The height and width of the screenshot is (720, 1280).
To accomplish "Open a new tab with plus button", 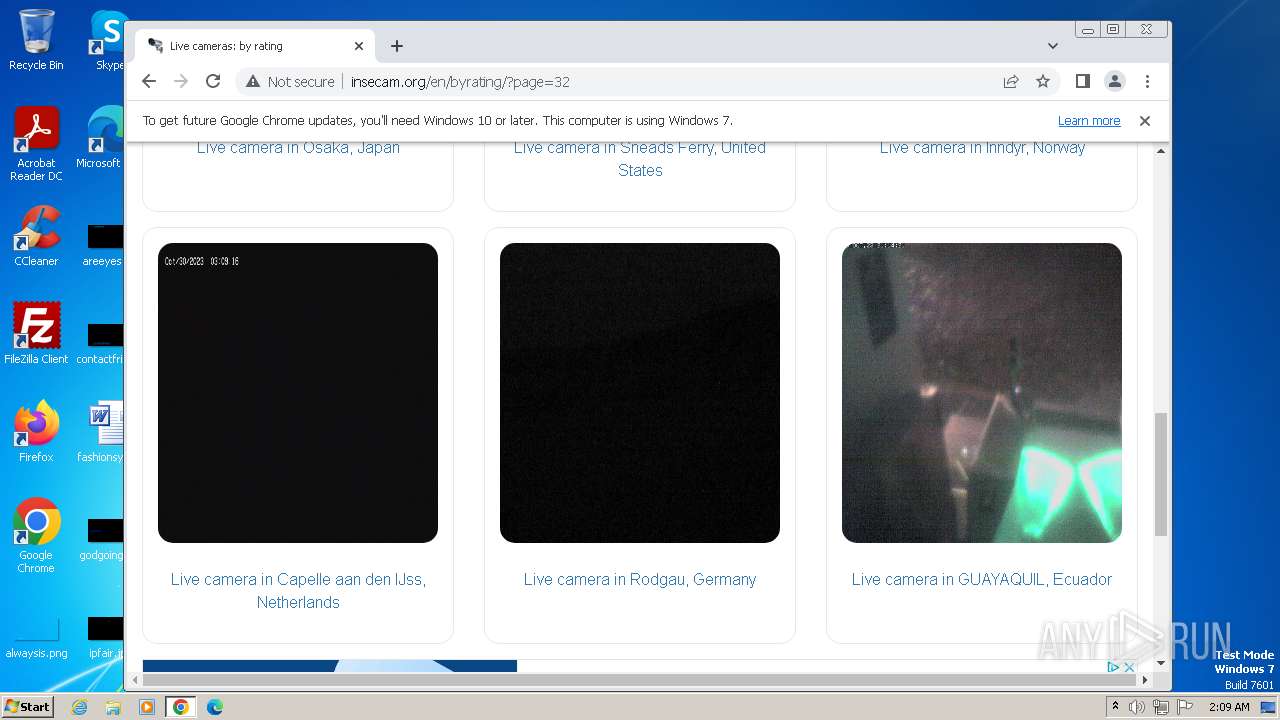I will pyautogui.click(x=397, y=46).
